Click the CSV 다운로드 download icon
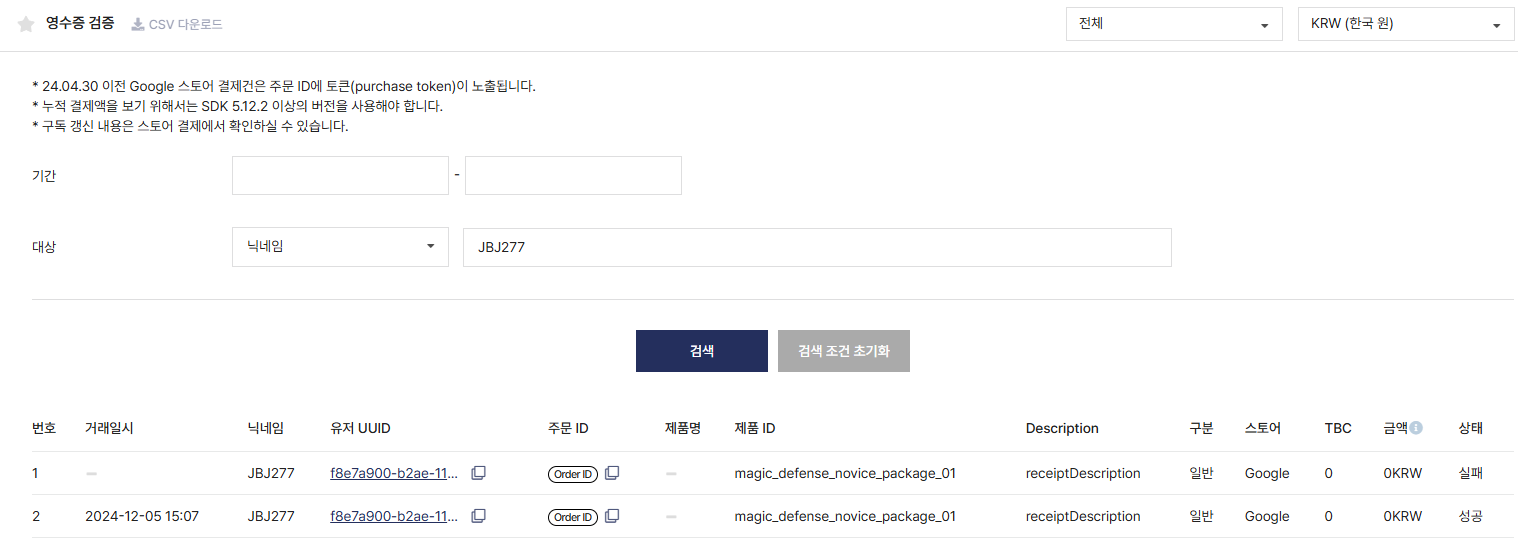The width and height of the screenshot is (1518, 543). [138, 24]
